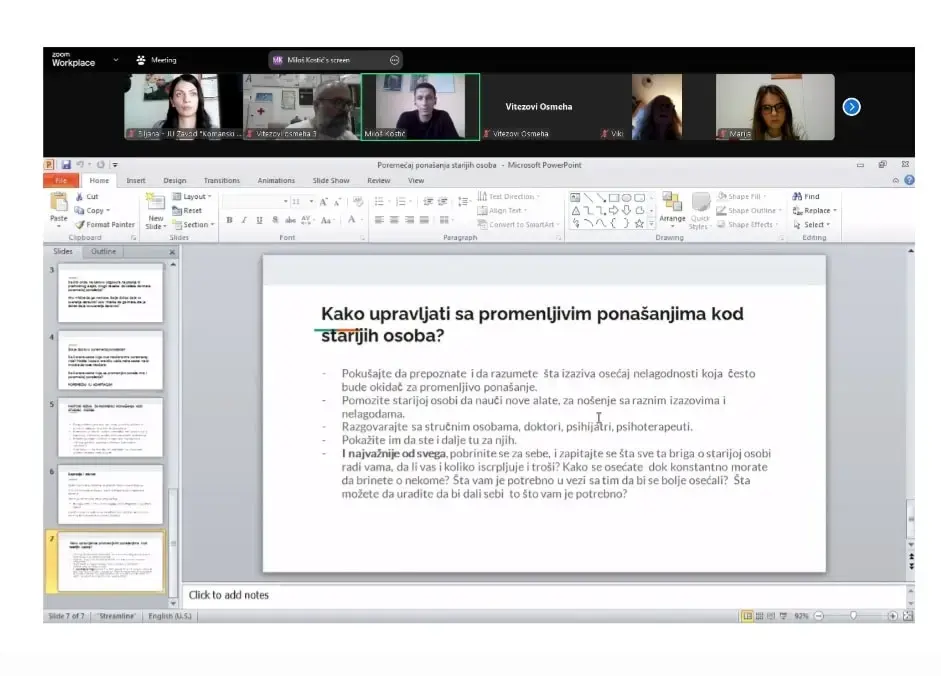Click the New Slide icon
This screenshot has width=941, height=676.
[x=155, y=202]
